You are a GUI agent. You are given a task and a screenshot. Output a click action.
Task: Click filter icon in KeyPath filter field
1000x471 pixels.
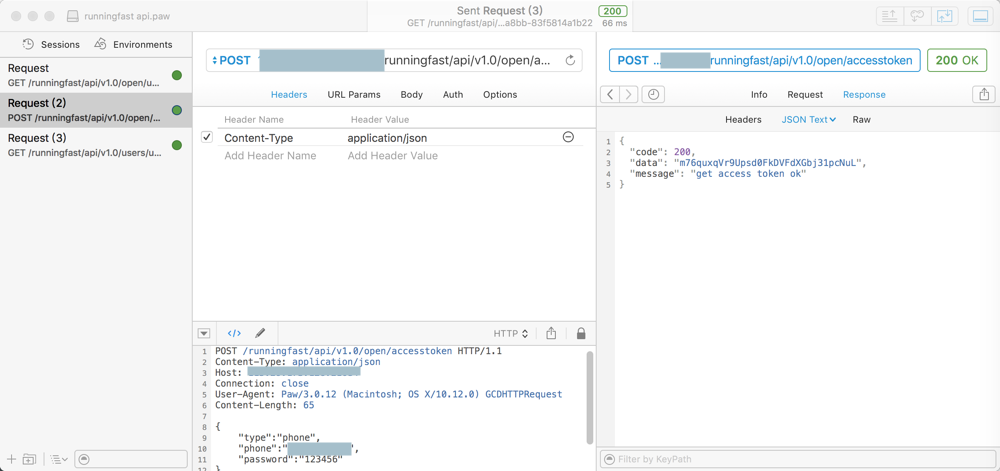point(610,459)
